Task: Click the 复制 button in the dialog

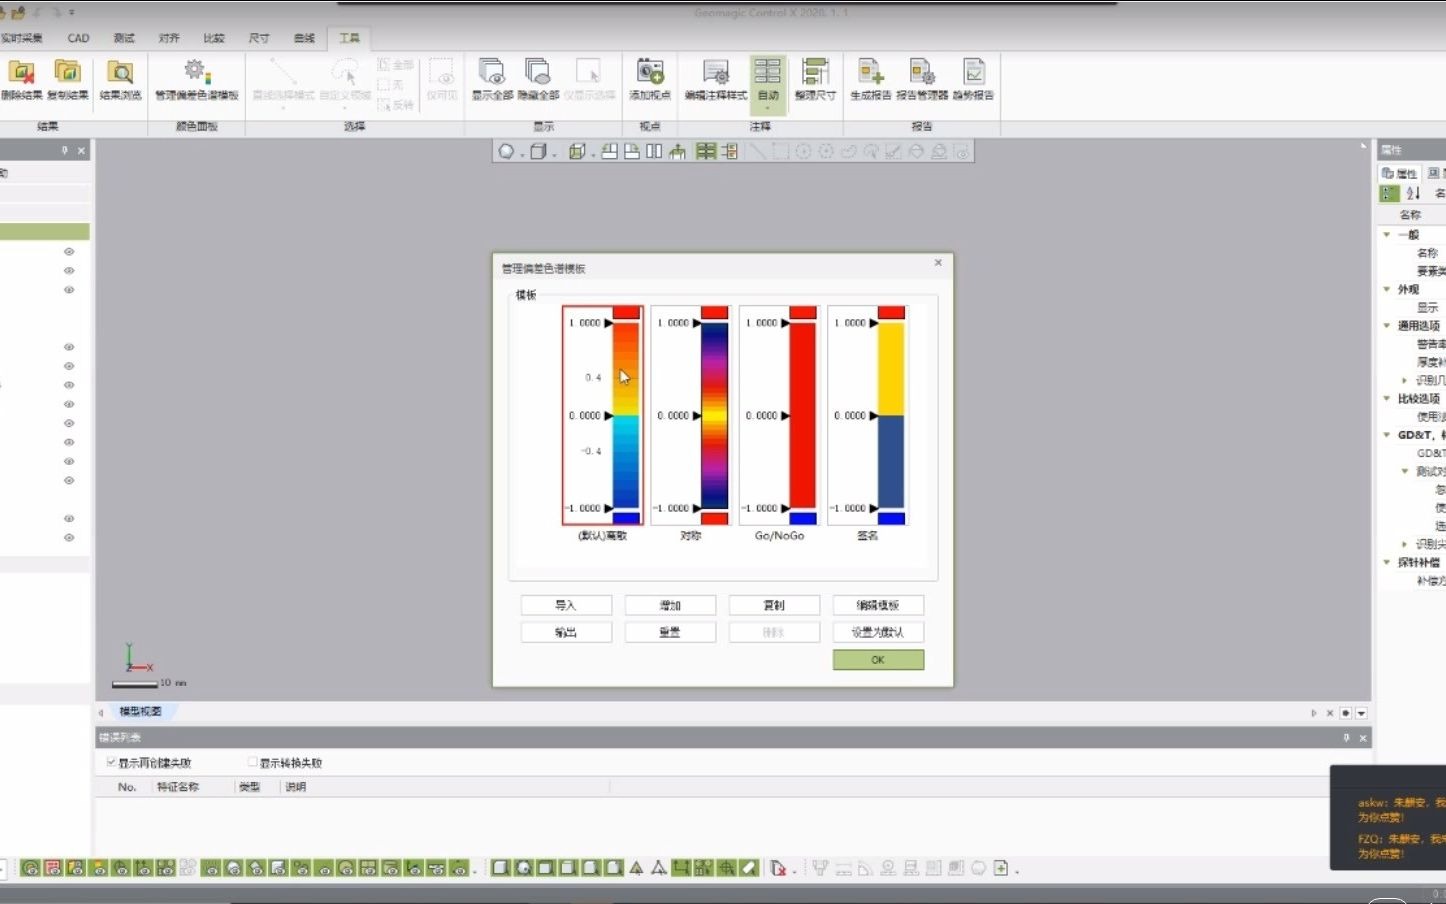Action: pos(774,605)
